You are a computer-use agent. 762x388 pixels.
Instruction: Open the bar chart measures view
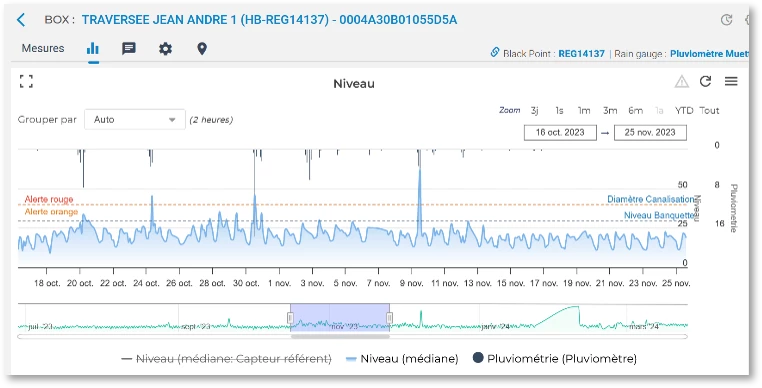93,49
